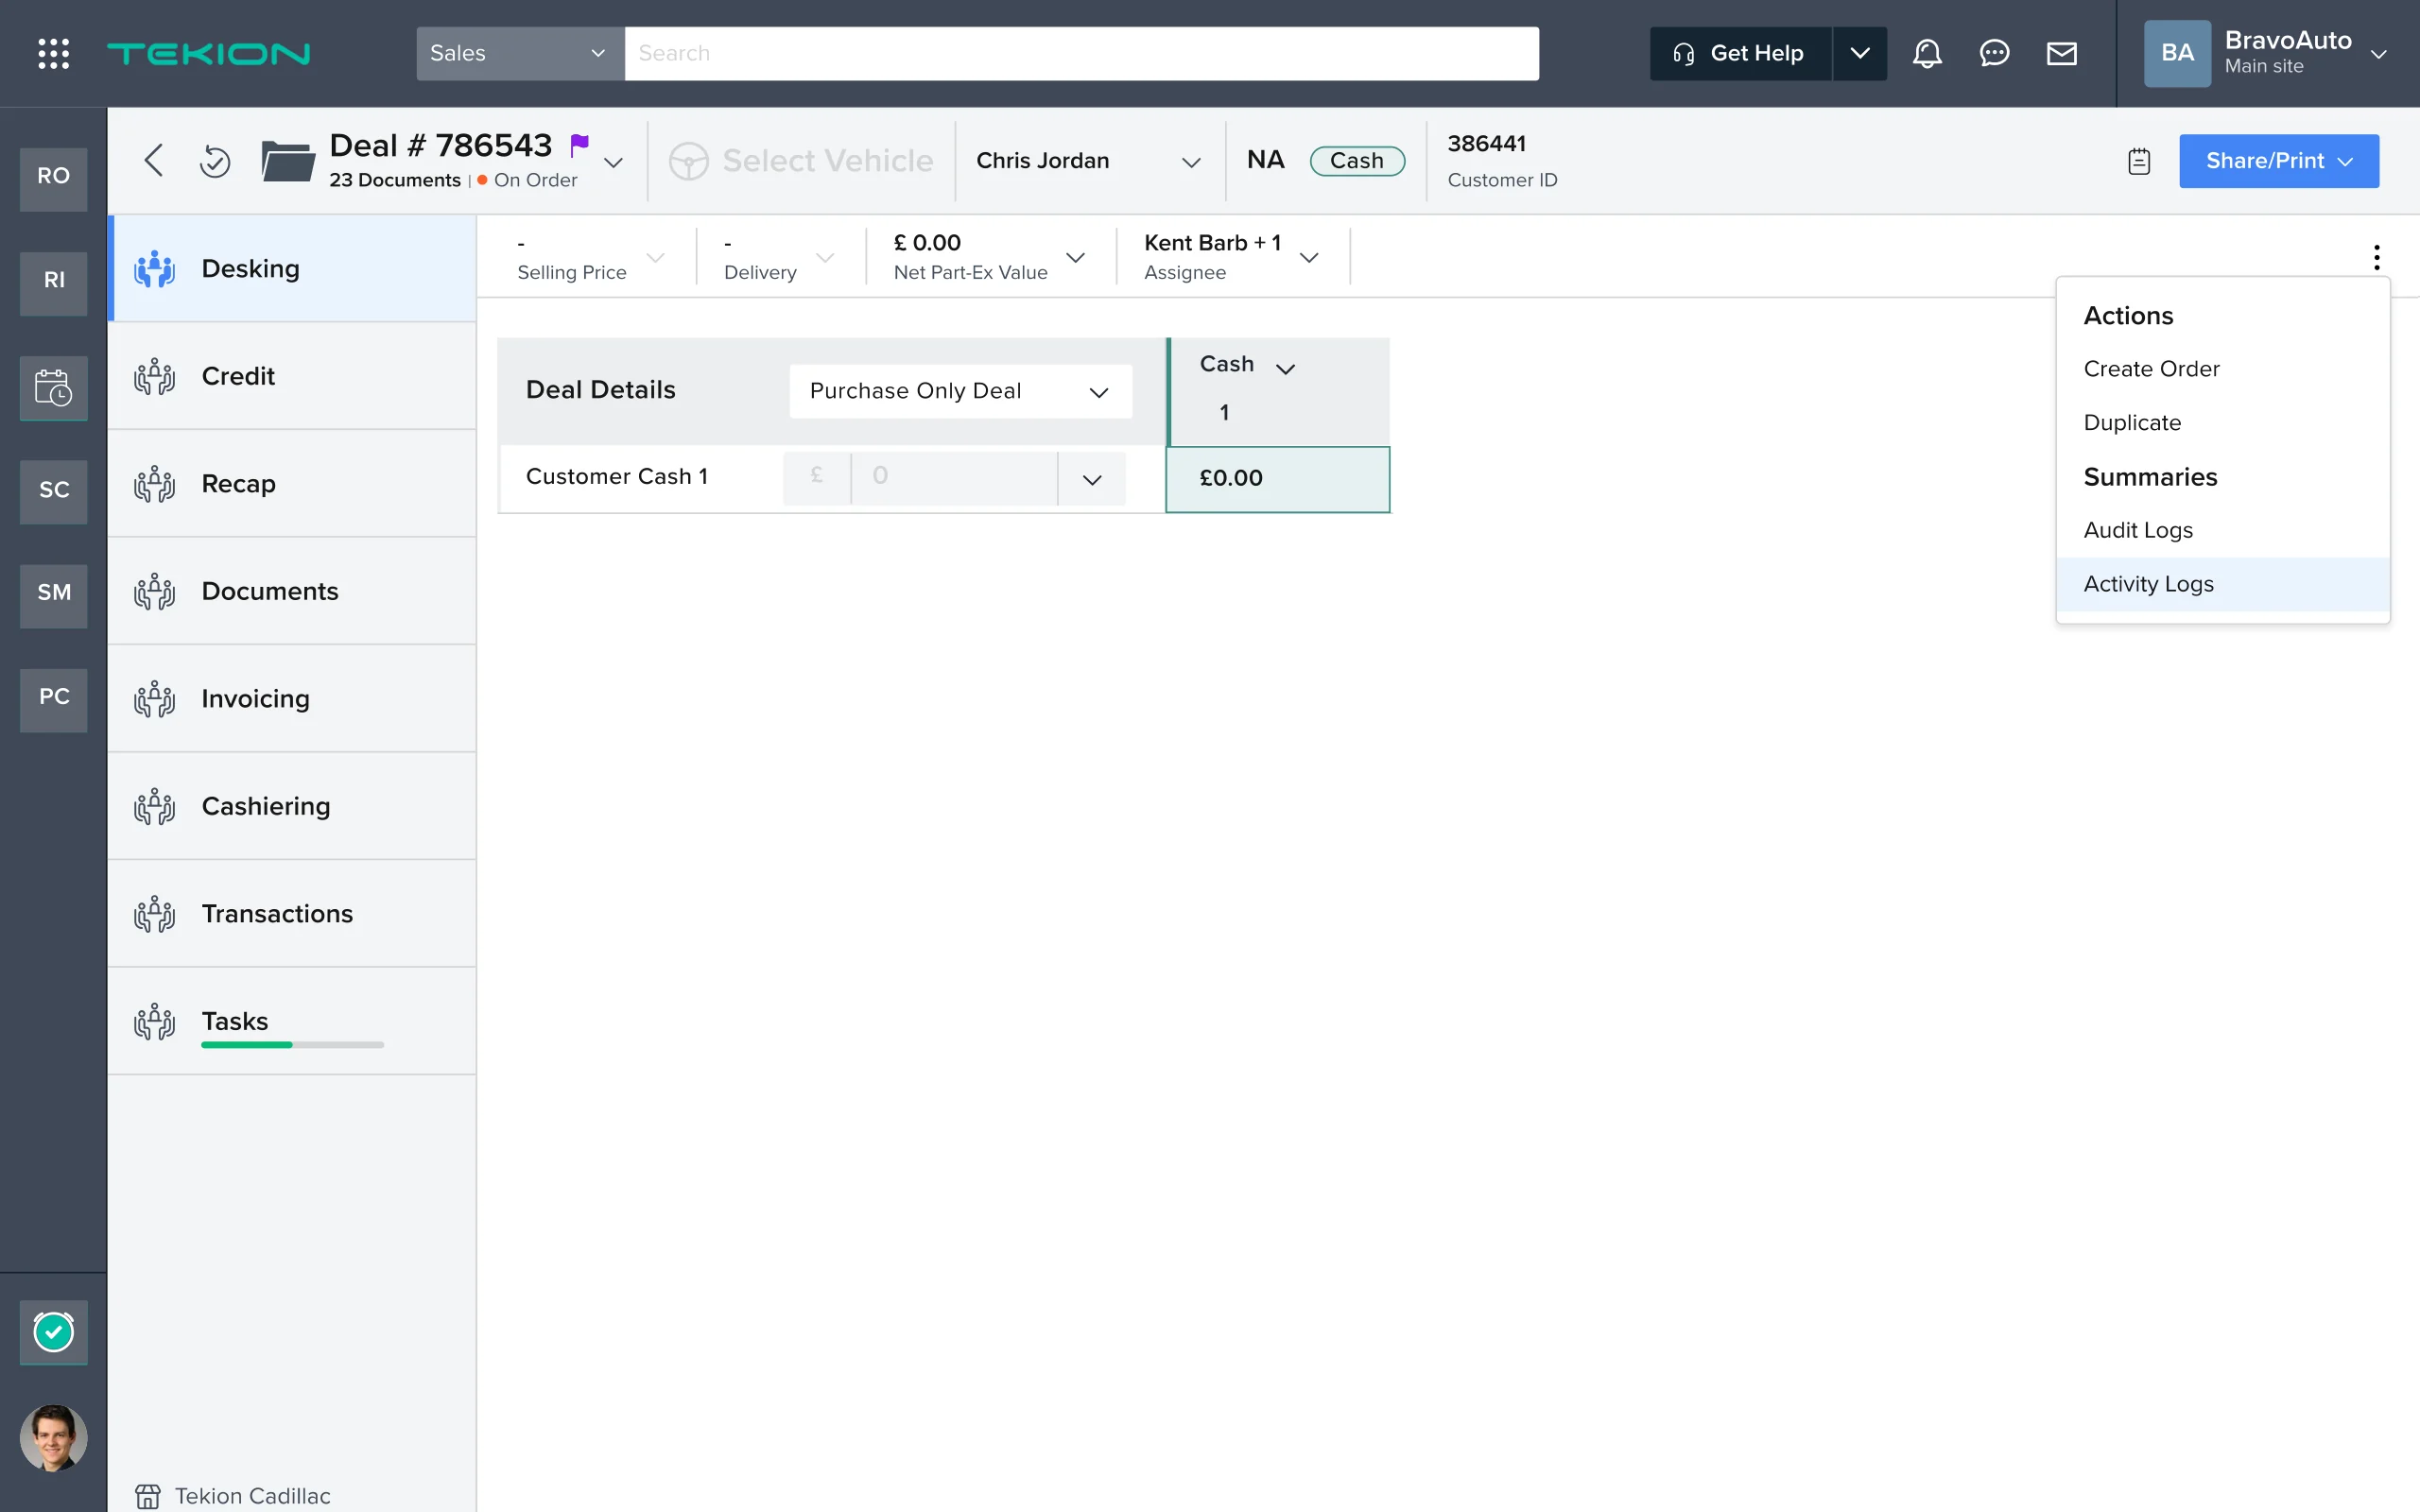Open the deal folder icon
This screenshot has height=1512, width=2420.
coord(288,160)
